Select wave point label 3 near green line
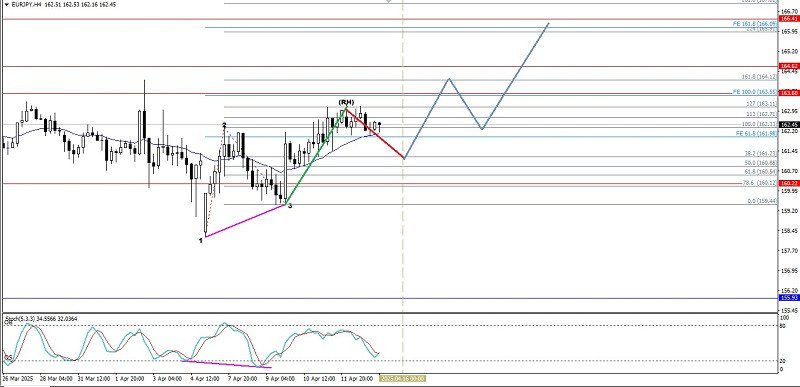This screenshot has width=800, height=387. click(x=290, y=206)
